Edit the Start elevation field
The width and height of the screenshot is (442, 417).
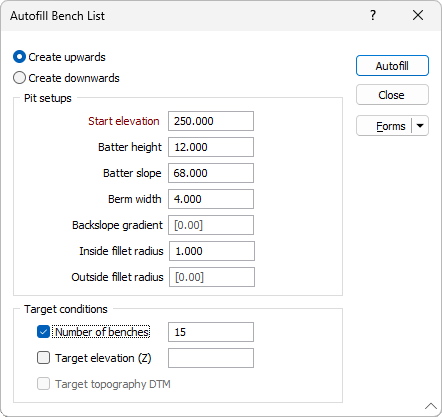click(211, 121)
